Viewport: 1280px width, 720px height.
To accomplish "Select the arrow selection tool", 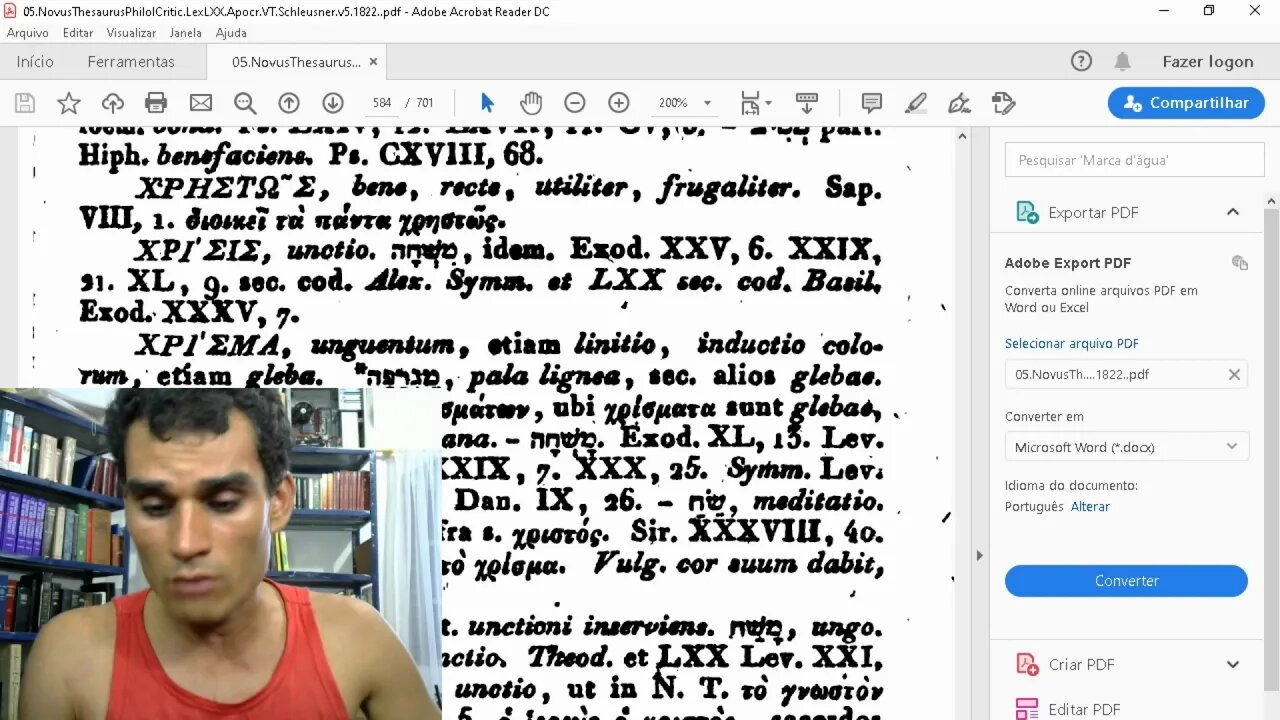I will pyautogui.click(x=487, y=103).
